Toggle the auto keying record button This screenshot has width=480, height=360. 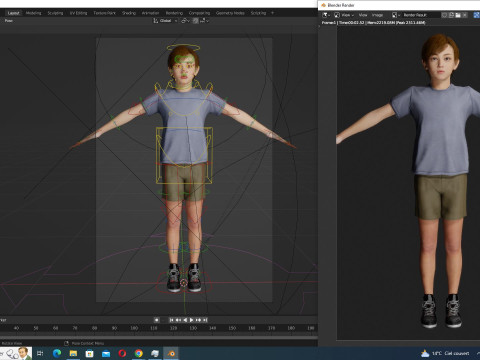point(156,320)
